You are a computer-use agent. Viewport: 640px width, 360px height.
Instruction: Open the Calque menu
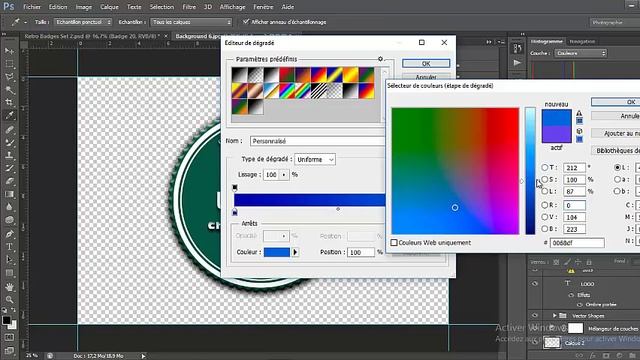109,7
